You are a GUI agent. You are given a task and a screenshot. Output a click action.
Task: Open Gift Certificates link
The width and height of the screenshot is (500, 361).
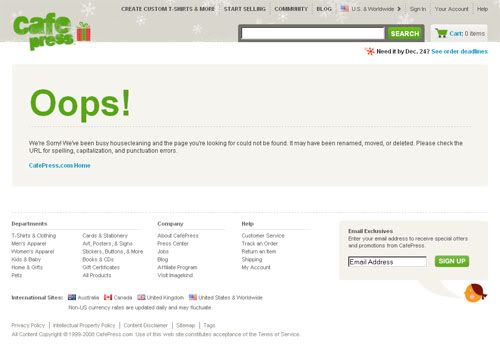101,267
